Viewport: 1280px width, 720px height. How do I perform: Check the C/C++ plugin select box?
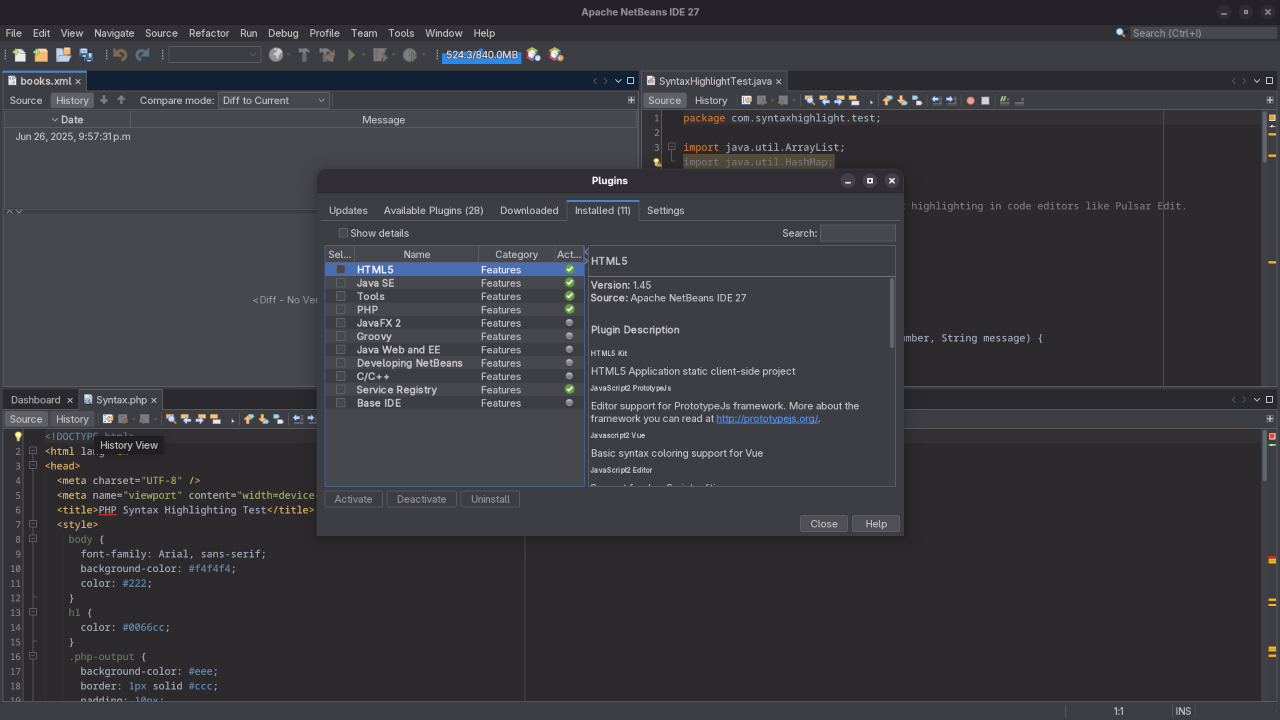pos(341,376)
